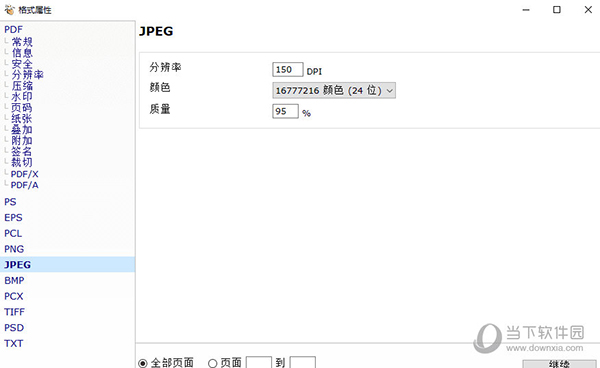Maximize the 格式属性 window
Viewport: 600px width, 368px height.
pos(557,10)
